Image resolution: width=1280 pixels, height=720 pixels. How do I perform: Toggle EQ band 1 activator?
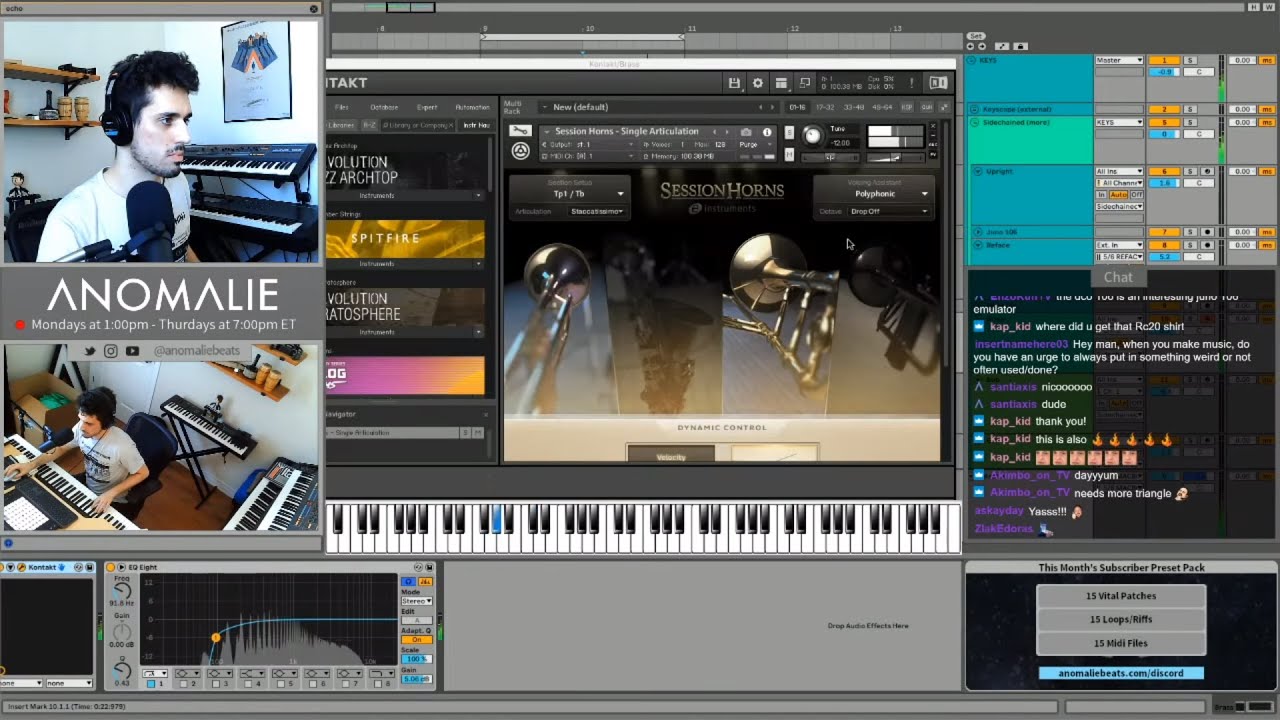[151, 684]
